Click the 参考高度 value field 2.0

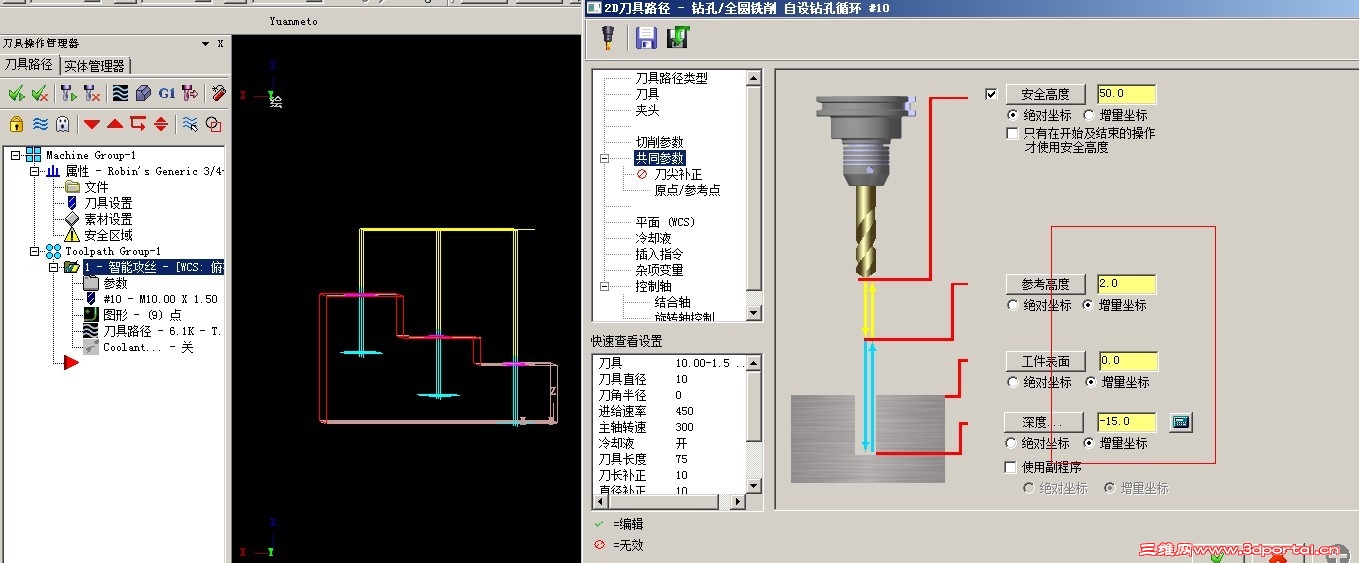click(x=1126, y=284)
